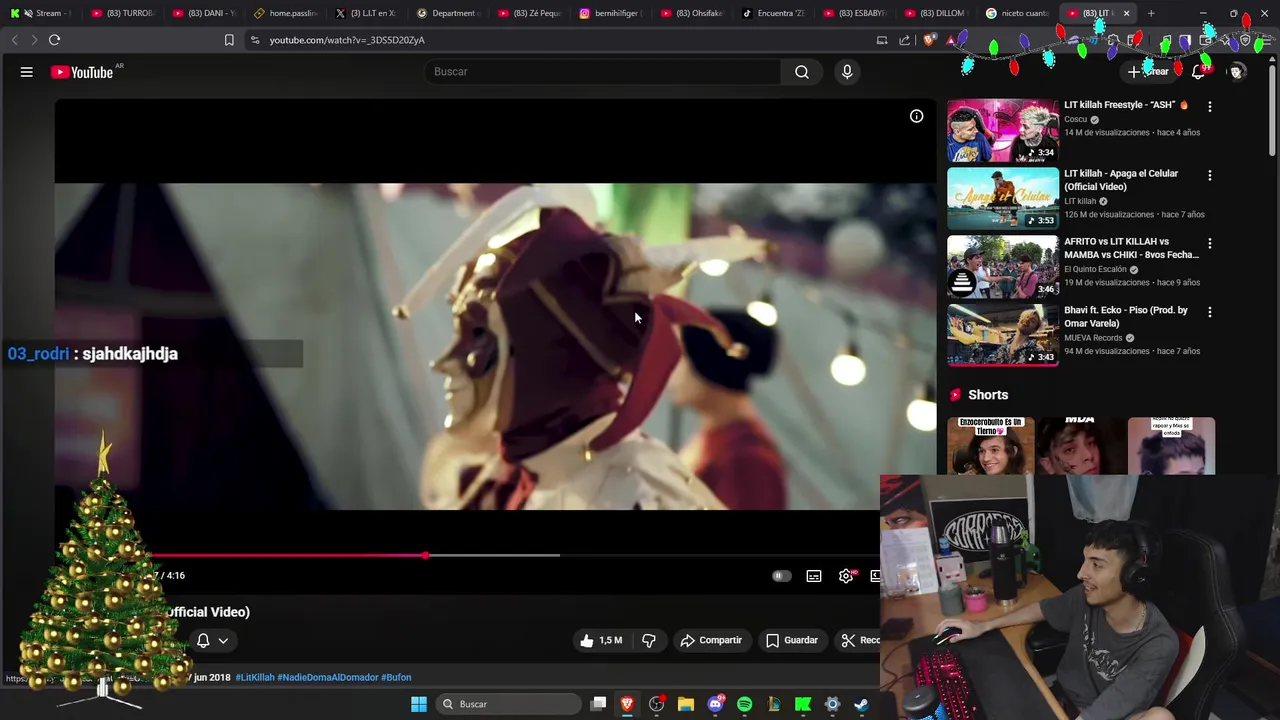The height and width of the screenshot is (720, 1280).
Task: Click the #NadieDomaAlDomador hashtag link
Action: 328,677
